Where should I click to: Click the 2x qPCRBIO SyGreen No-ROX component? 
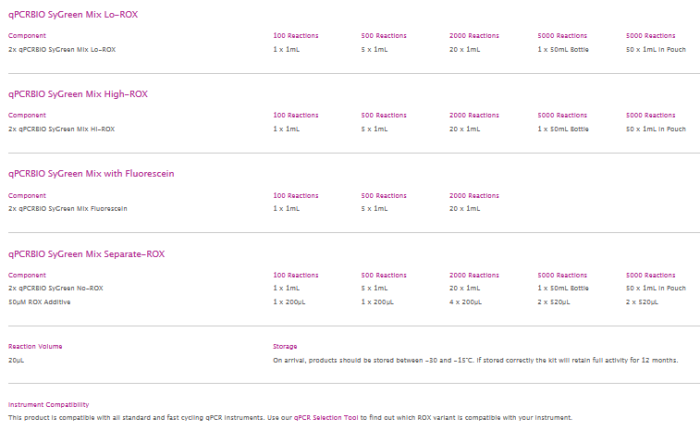55,288
